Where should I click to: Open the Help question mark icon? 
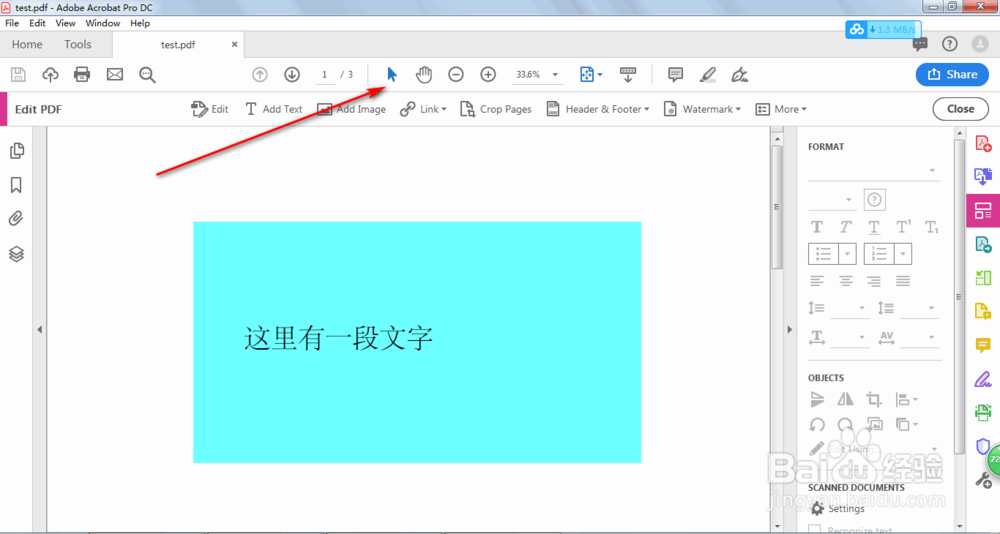[x=950, y=44]
